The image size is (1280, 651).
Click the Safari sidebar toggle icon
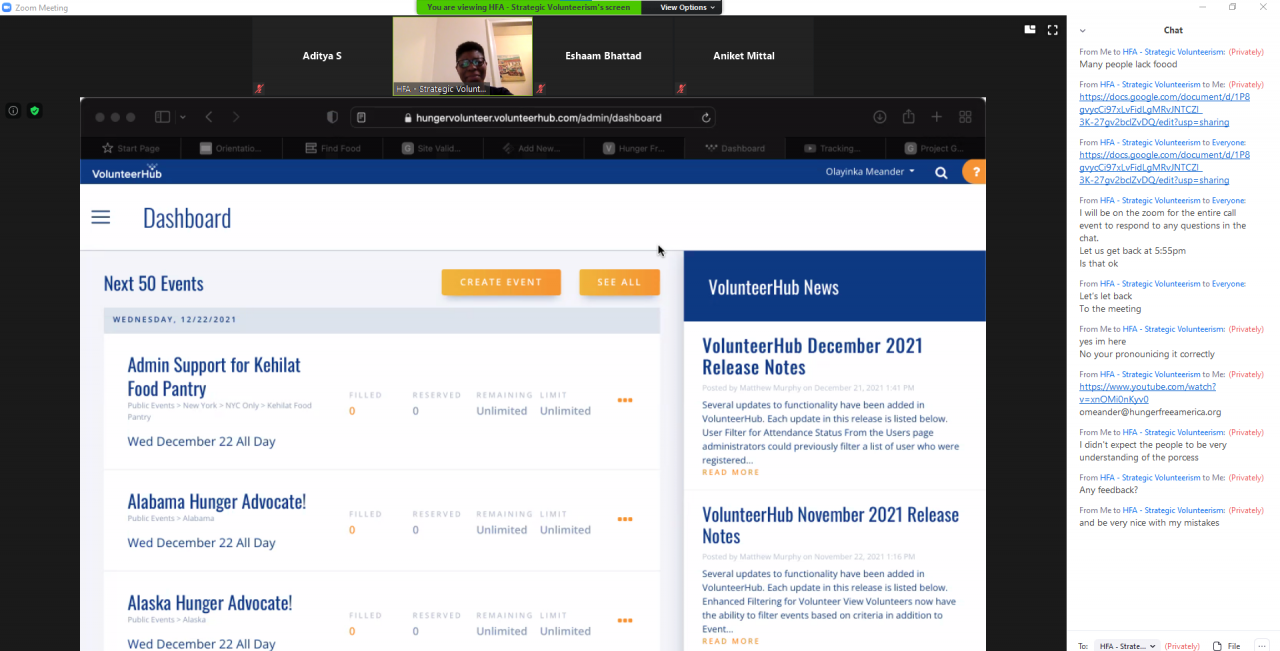[x=163, y=117]
